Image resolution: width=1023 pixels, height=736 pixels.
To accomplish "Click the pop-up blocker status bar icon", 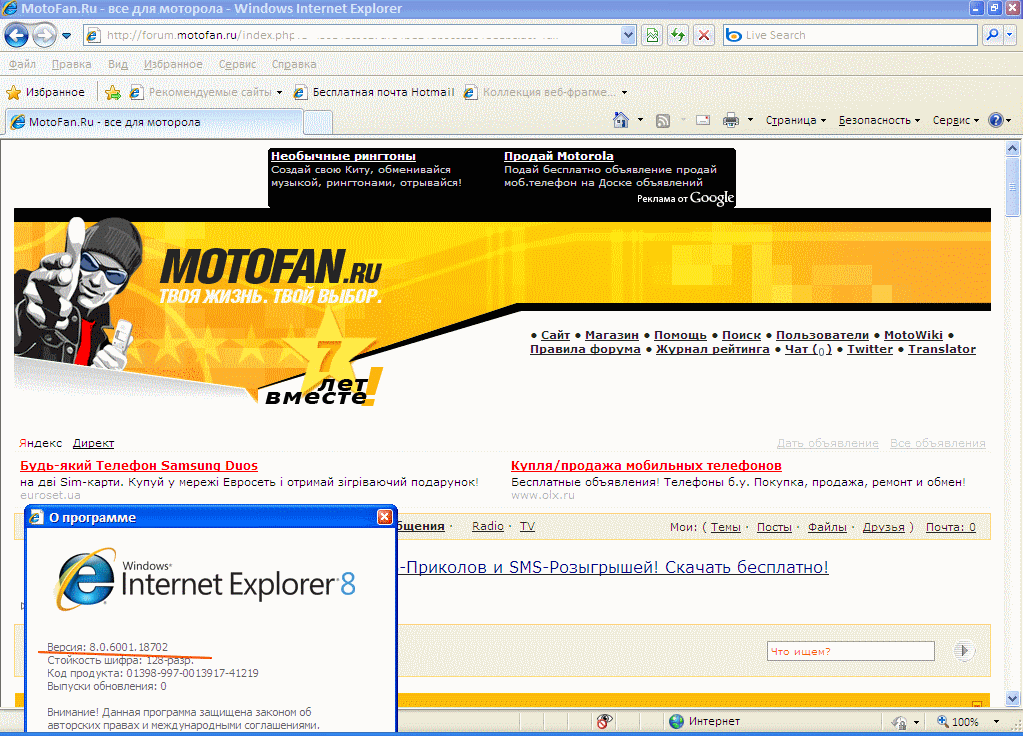I will 604,722.
